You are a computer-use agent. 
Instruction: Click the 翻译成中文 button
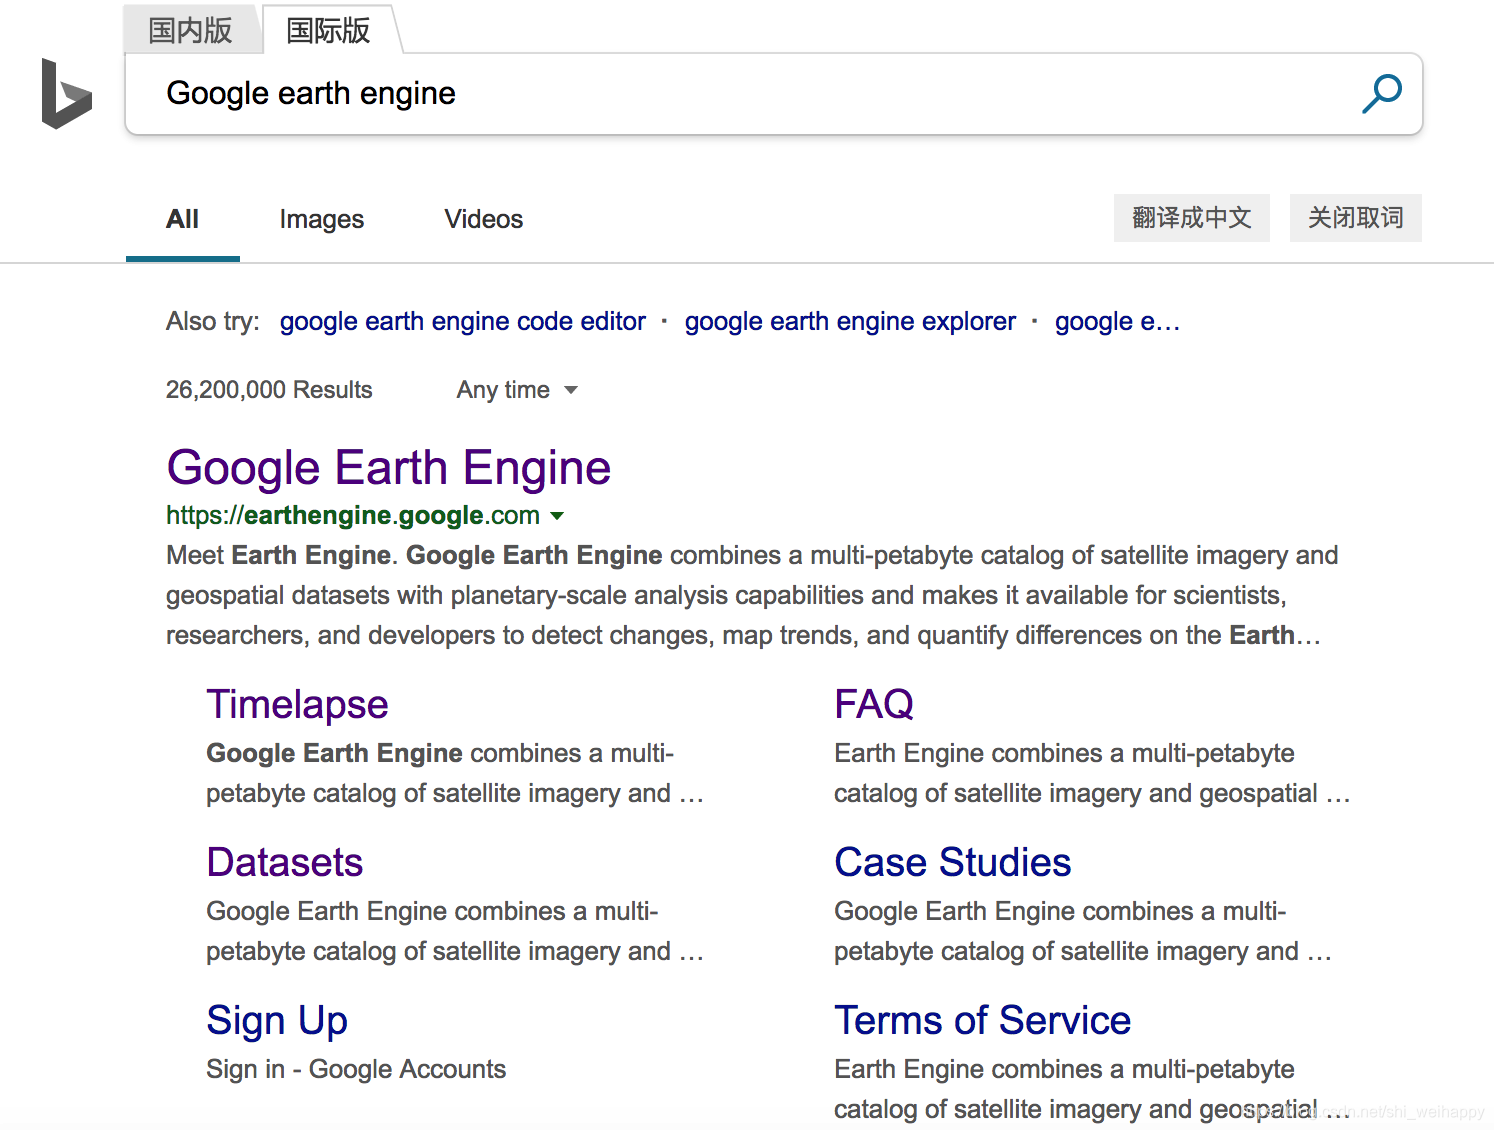(1191, 218)
